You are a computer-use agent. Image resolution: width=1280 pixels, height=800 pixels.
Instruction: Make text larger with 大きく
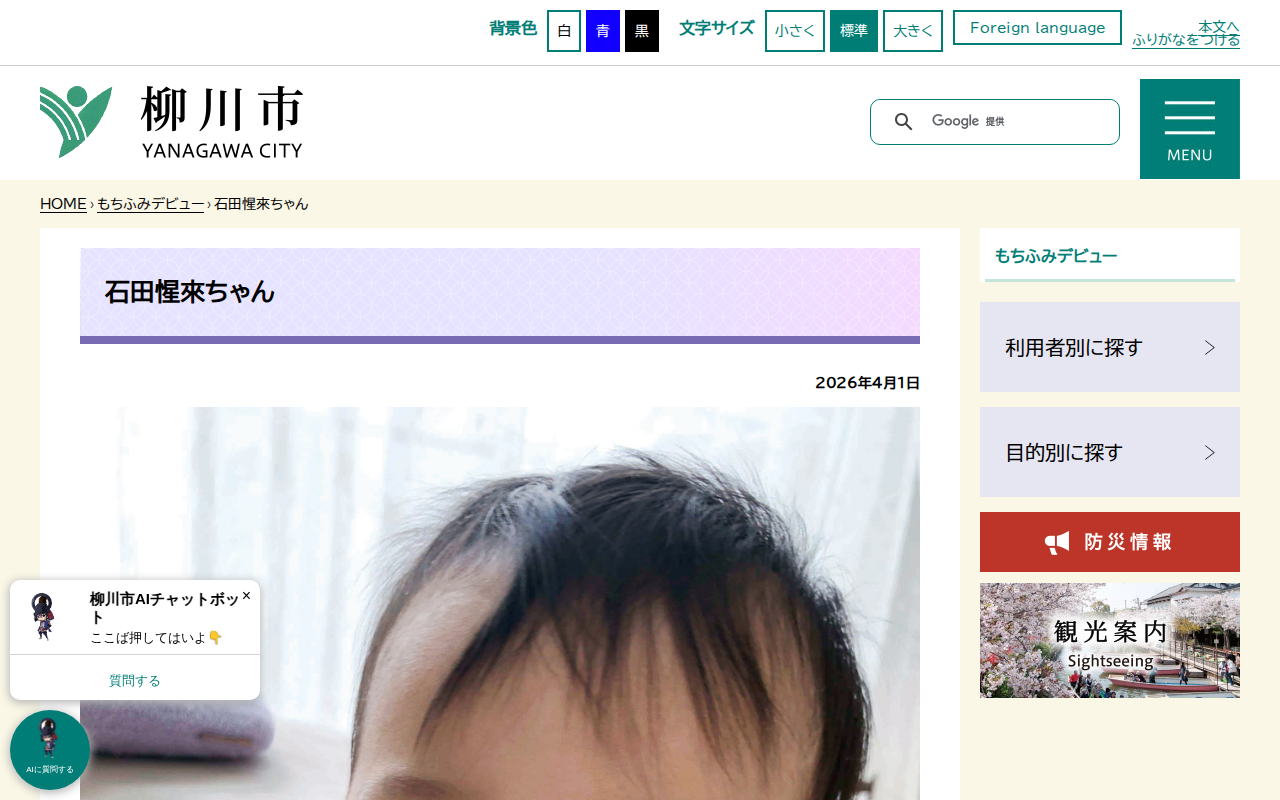point(913,31)
